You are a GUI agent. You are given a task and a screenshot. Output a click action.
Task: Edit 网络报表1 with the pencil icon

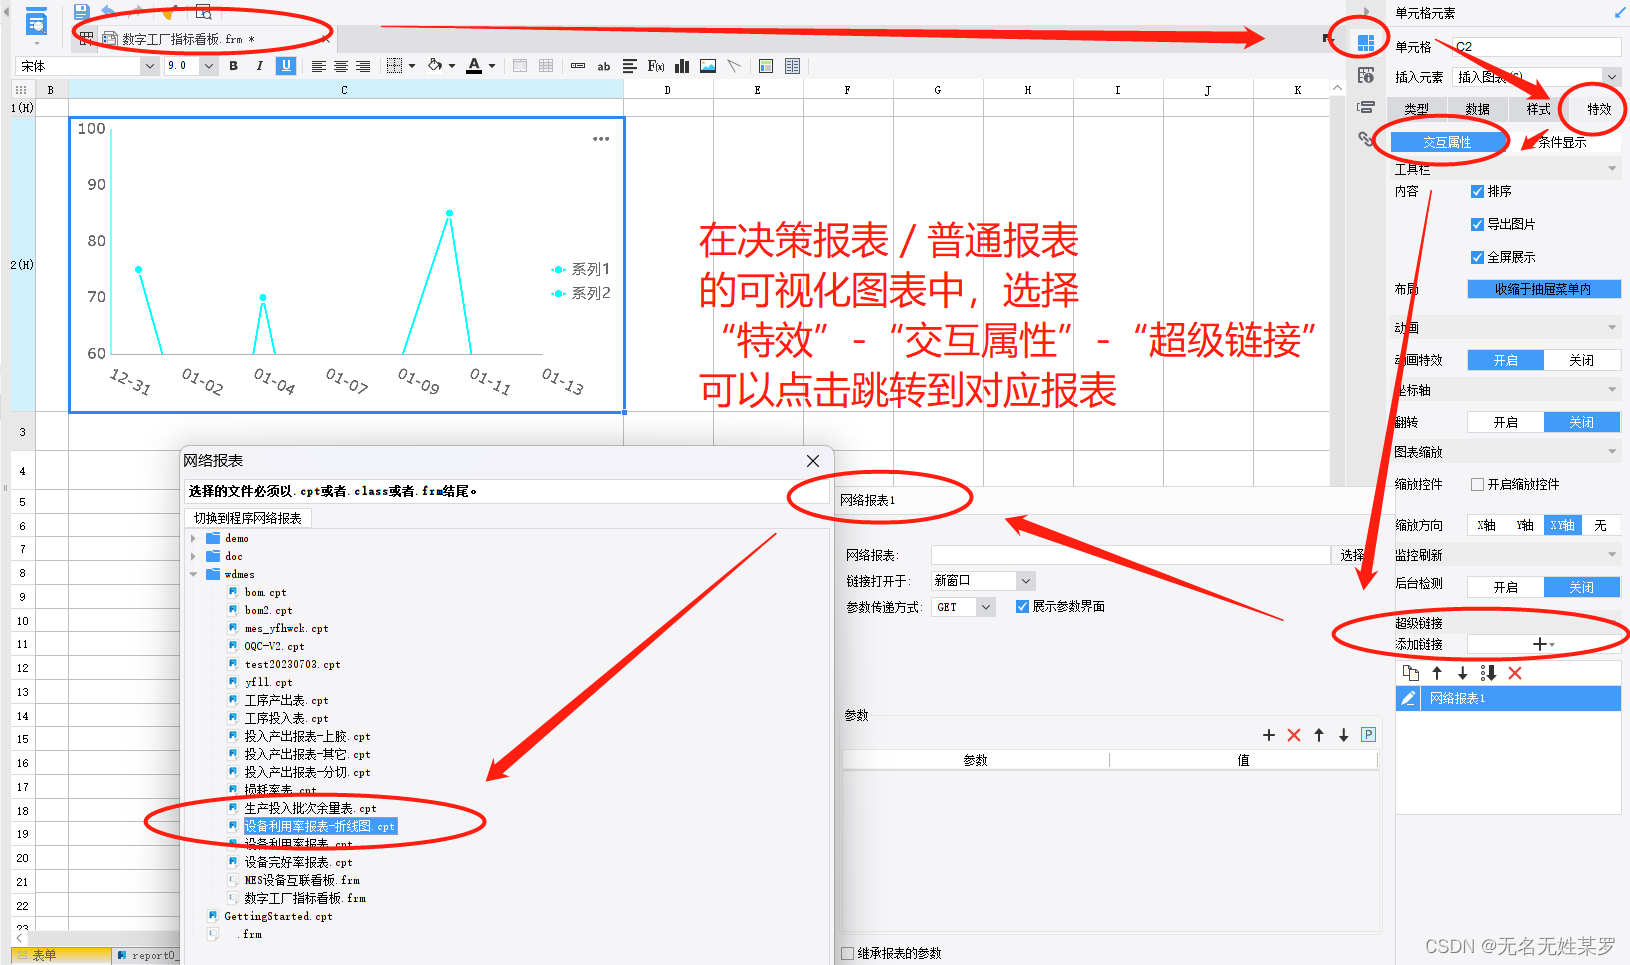(1407, 698)
